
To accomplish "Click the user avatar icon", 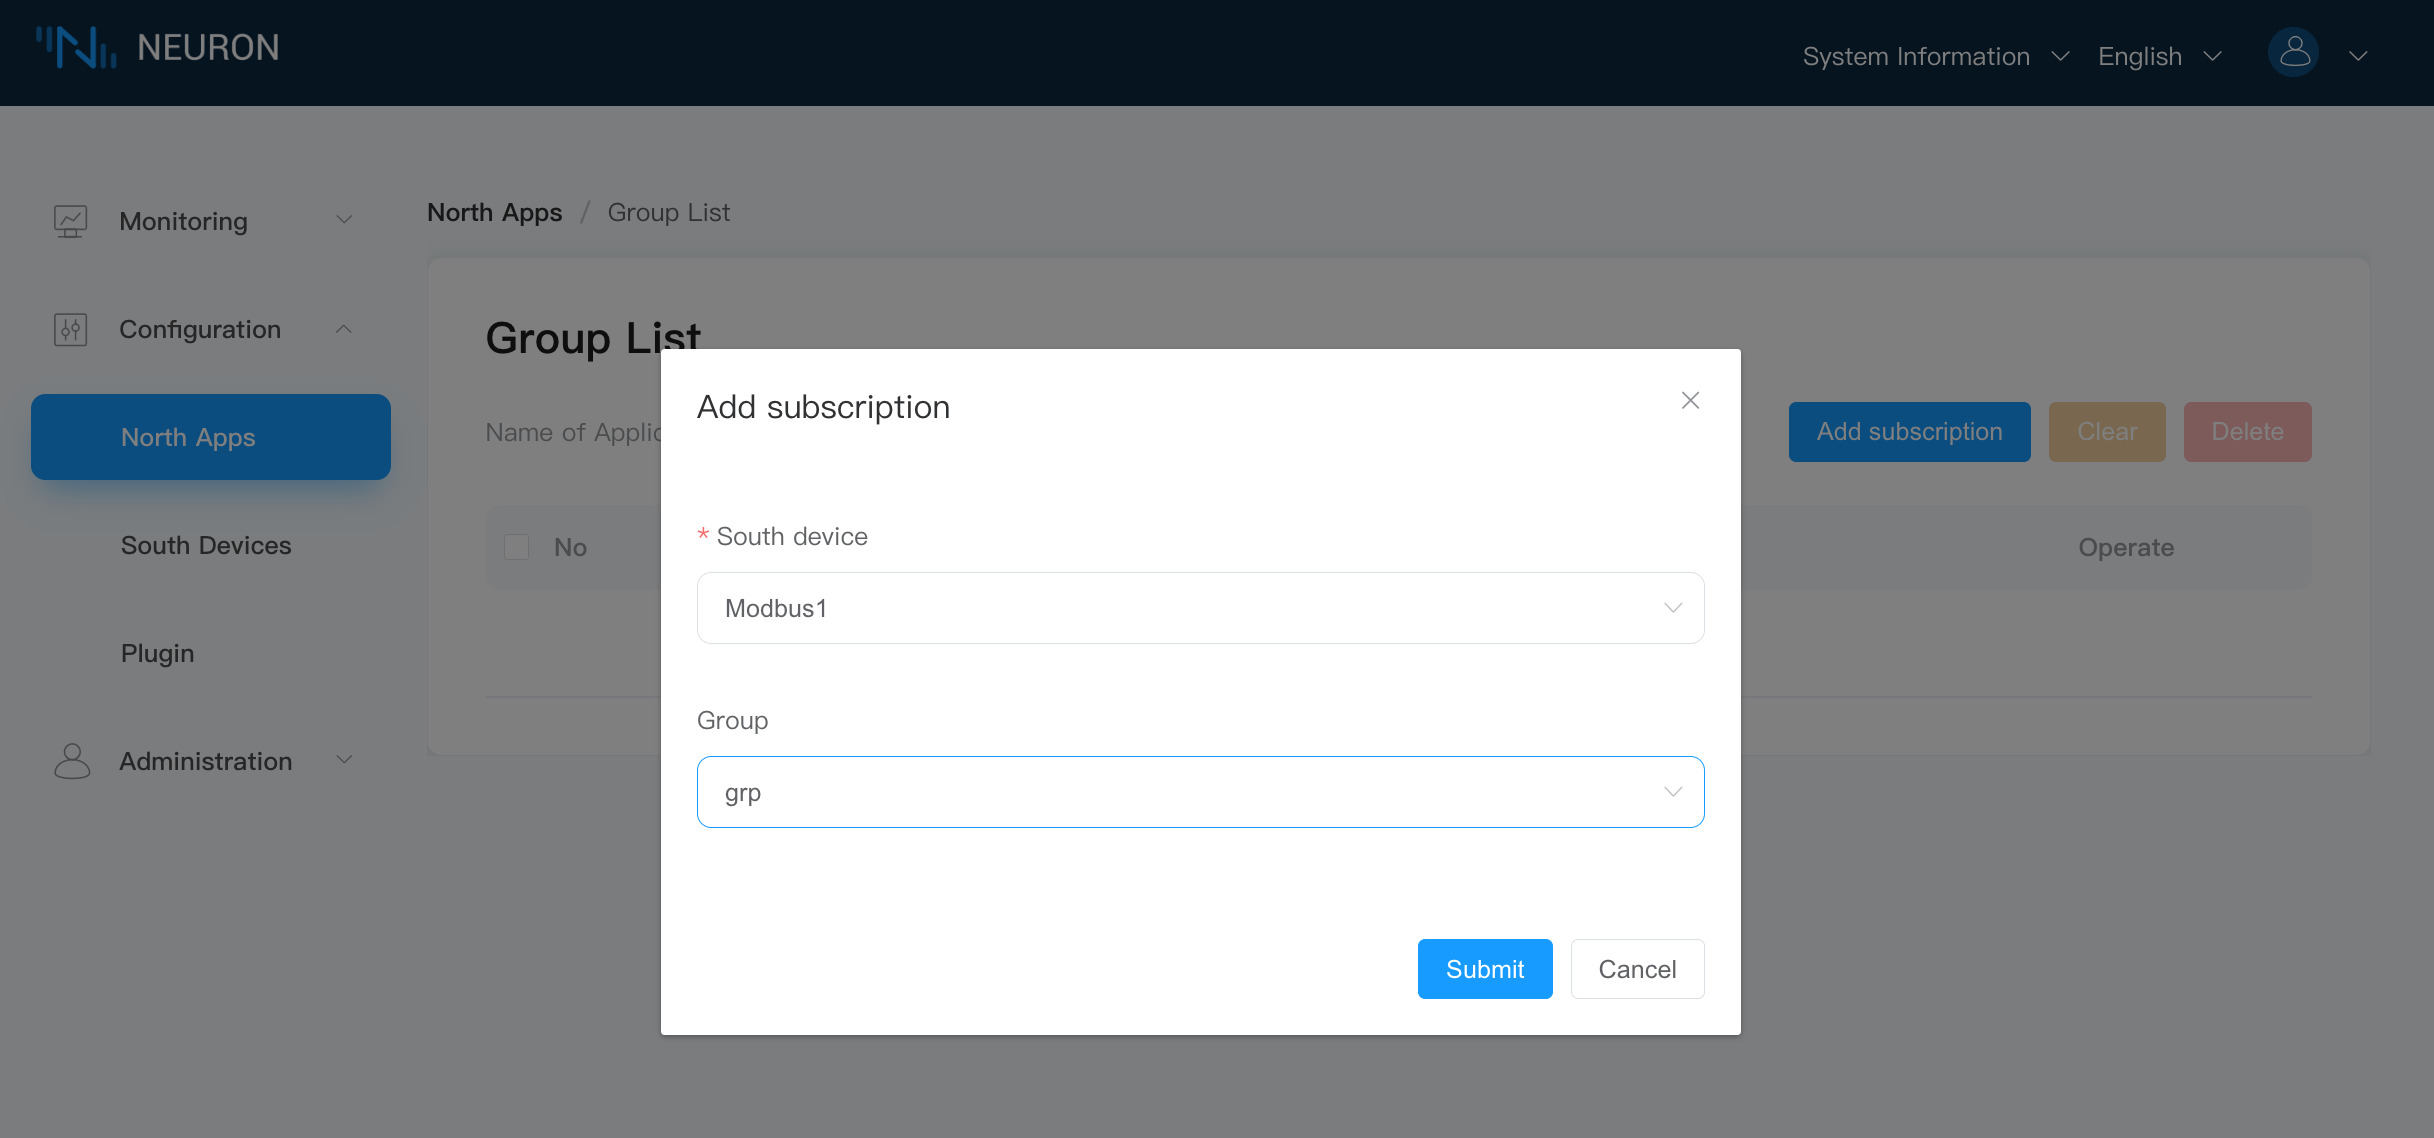I will [2293, 54].
